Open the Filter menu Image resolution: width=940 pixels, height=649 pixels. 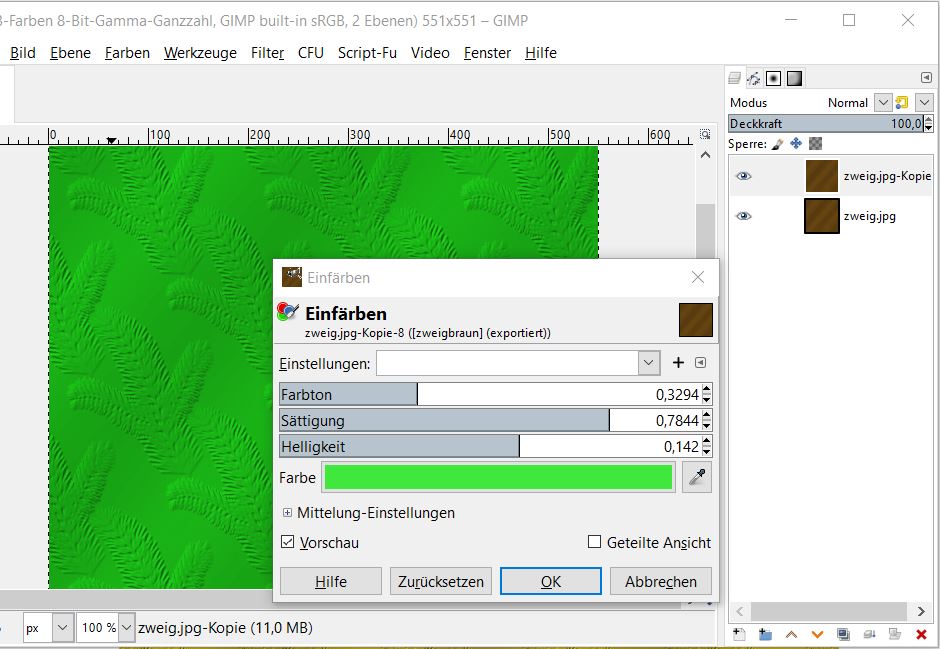click(x=267, y=53)
